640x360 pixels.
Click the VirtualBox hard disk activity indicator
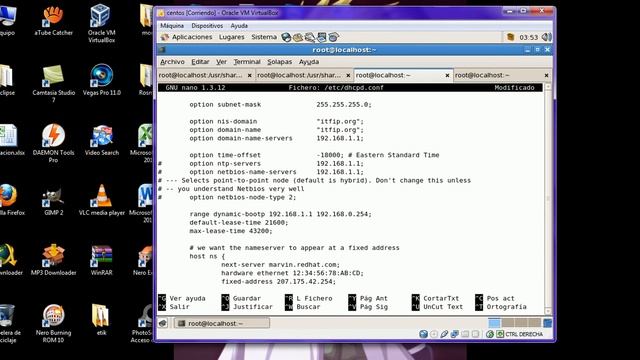[x=423, y=334]
